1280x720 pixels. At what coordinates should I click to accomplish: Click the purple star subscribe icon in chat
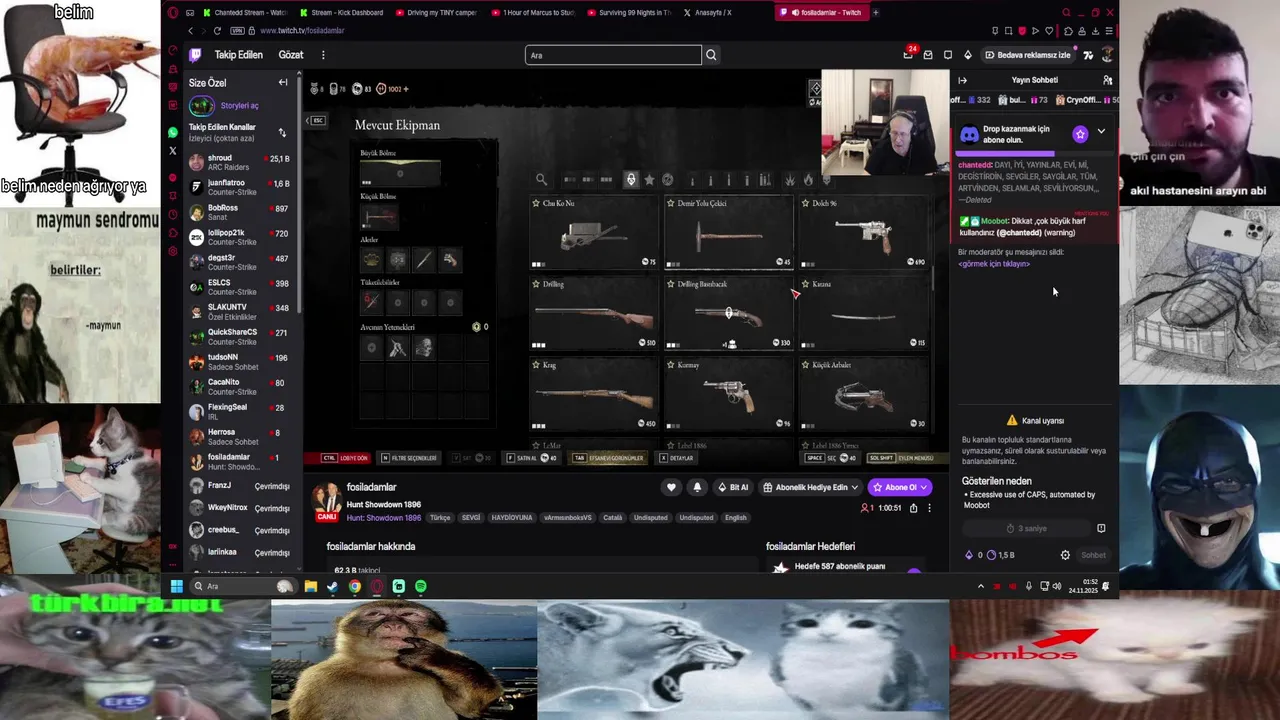point(1080,133)
